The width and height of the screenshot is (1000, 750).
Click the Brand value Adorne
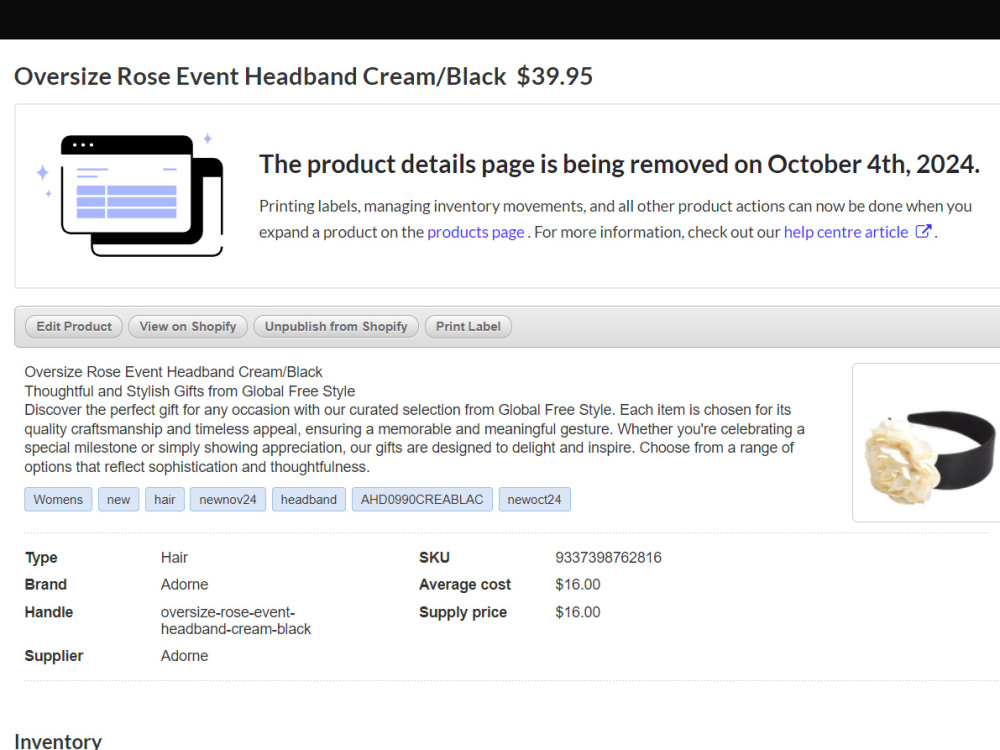point(184,584)
